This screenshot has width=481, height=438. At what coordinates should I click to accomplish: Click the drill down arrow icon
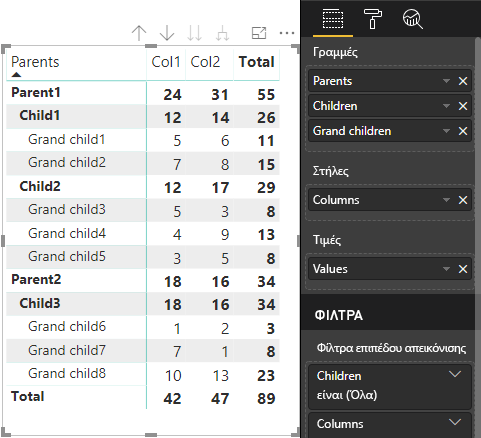(x=167, y=33)
